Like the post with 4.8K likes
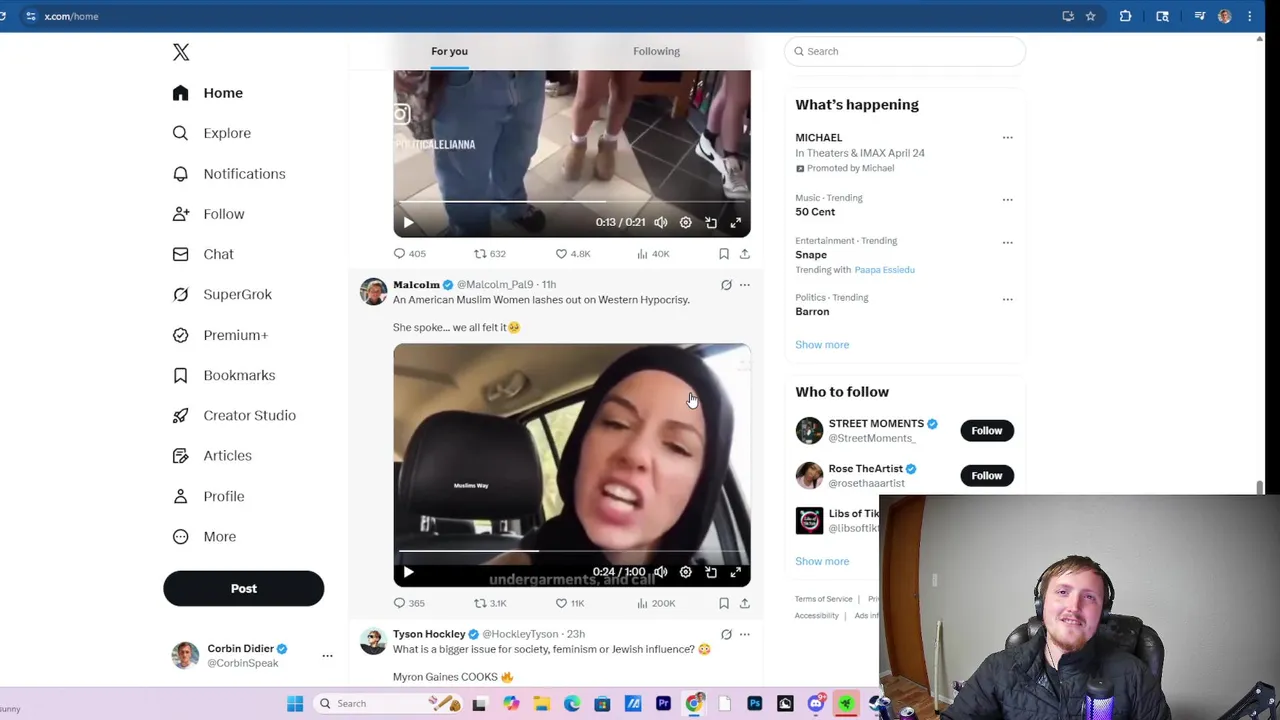Screen dimensions: 1280x720 coord(573,254)
